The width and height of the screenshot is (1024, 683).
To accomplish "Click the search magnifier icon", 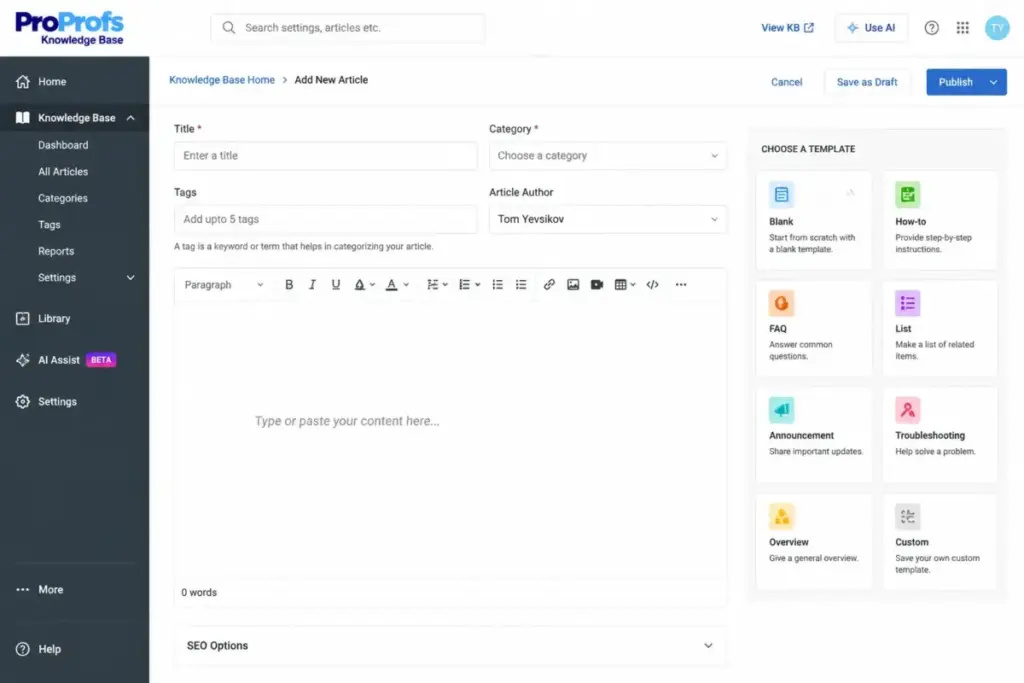I will pos(229,27).
